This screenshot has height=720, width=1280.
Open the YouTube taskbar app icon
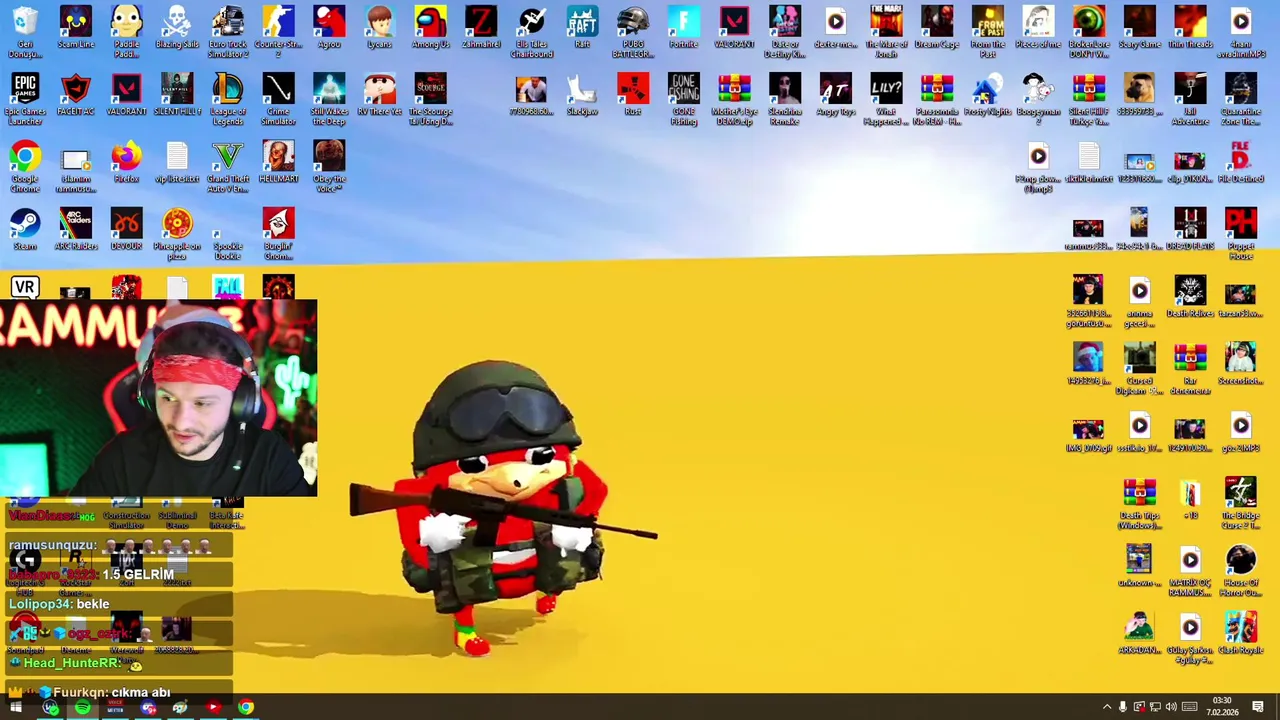pos(213,707)
